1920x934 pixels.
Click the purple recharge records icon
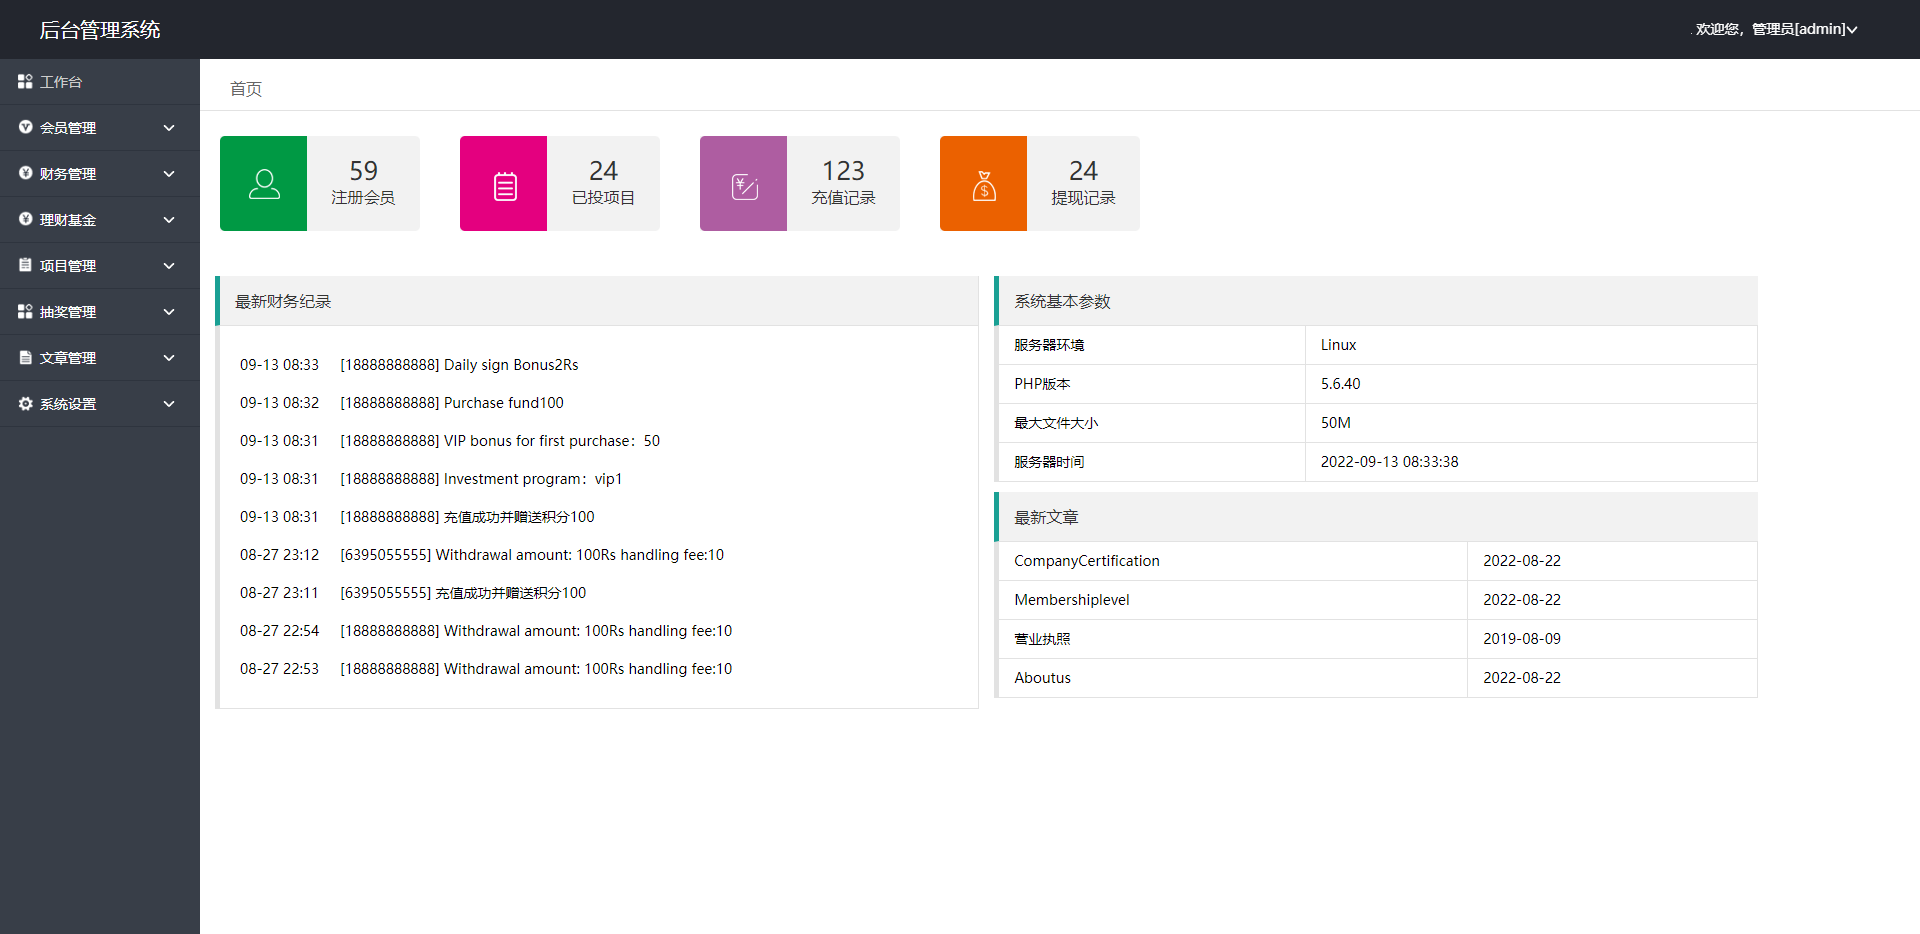coord(744,185)
